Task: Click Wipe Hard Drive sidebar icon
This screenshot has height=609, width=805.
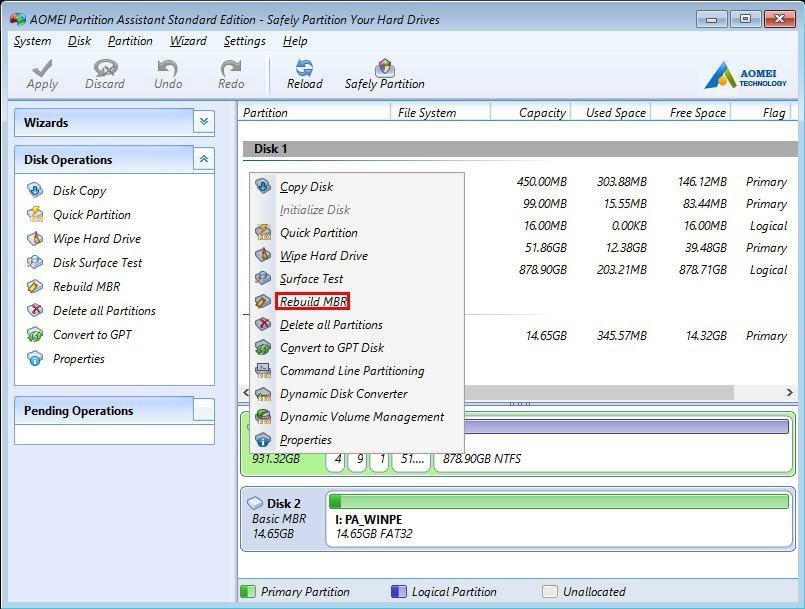Action: (x=35, y=239)
